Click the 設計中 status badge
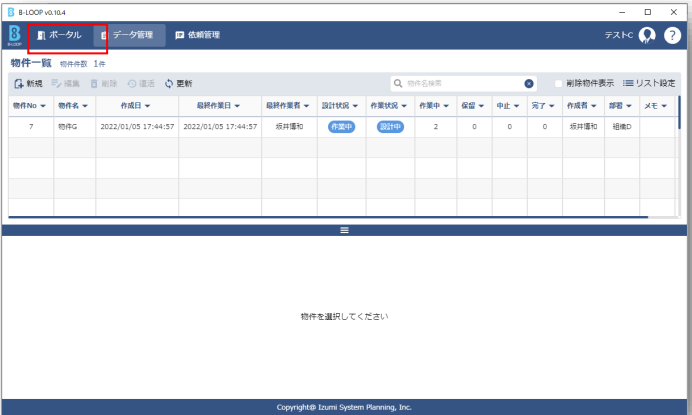 point(389,127)
